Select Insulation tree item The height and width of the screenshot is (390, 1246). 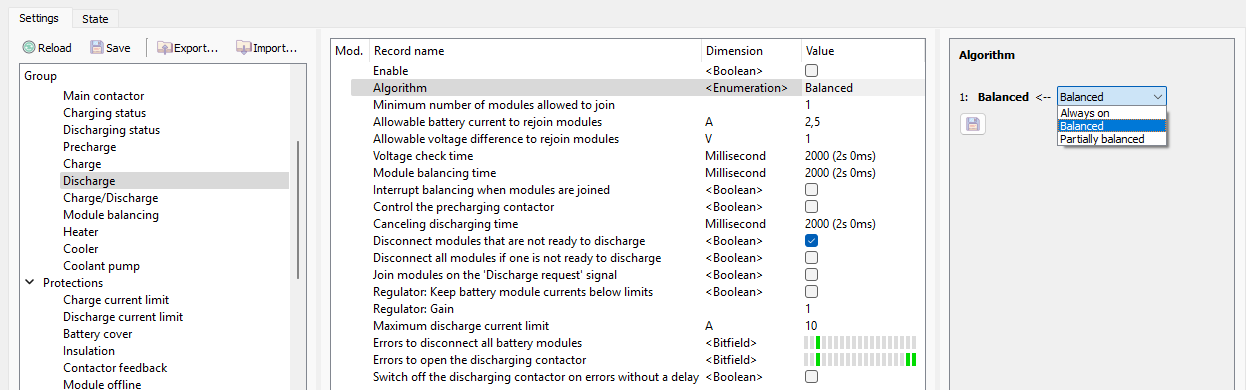tap(89, 351)
